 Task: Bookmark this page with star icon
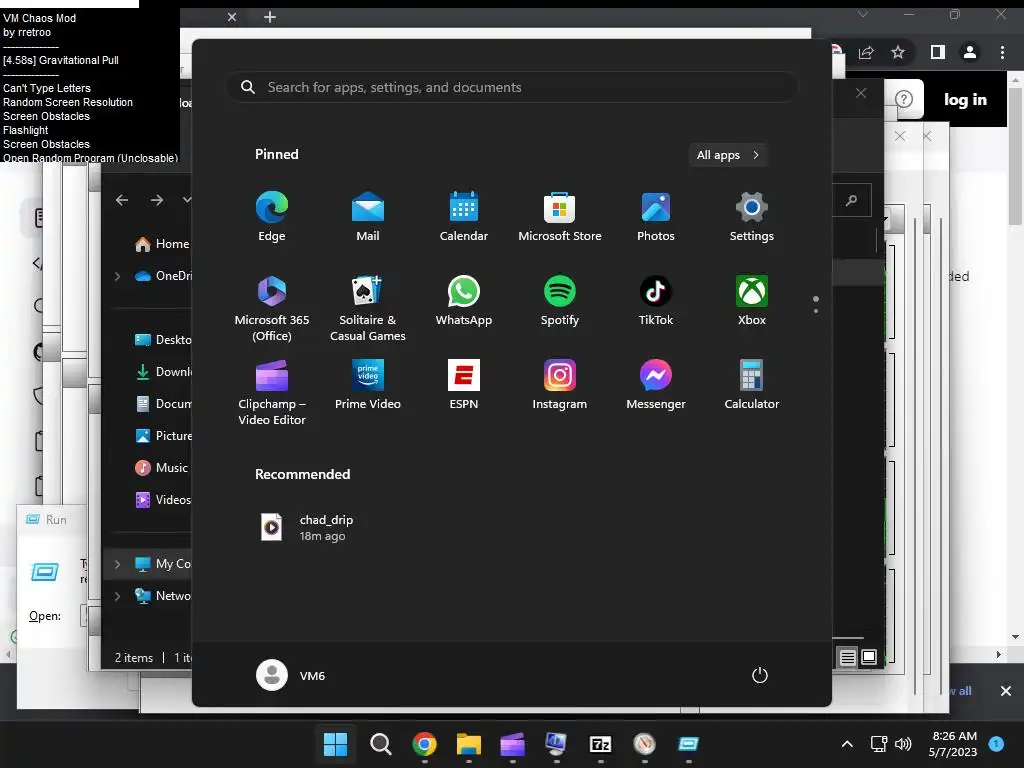coord(898,52)
